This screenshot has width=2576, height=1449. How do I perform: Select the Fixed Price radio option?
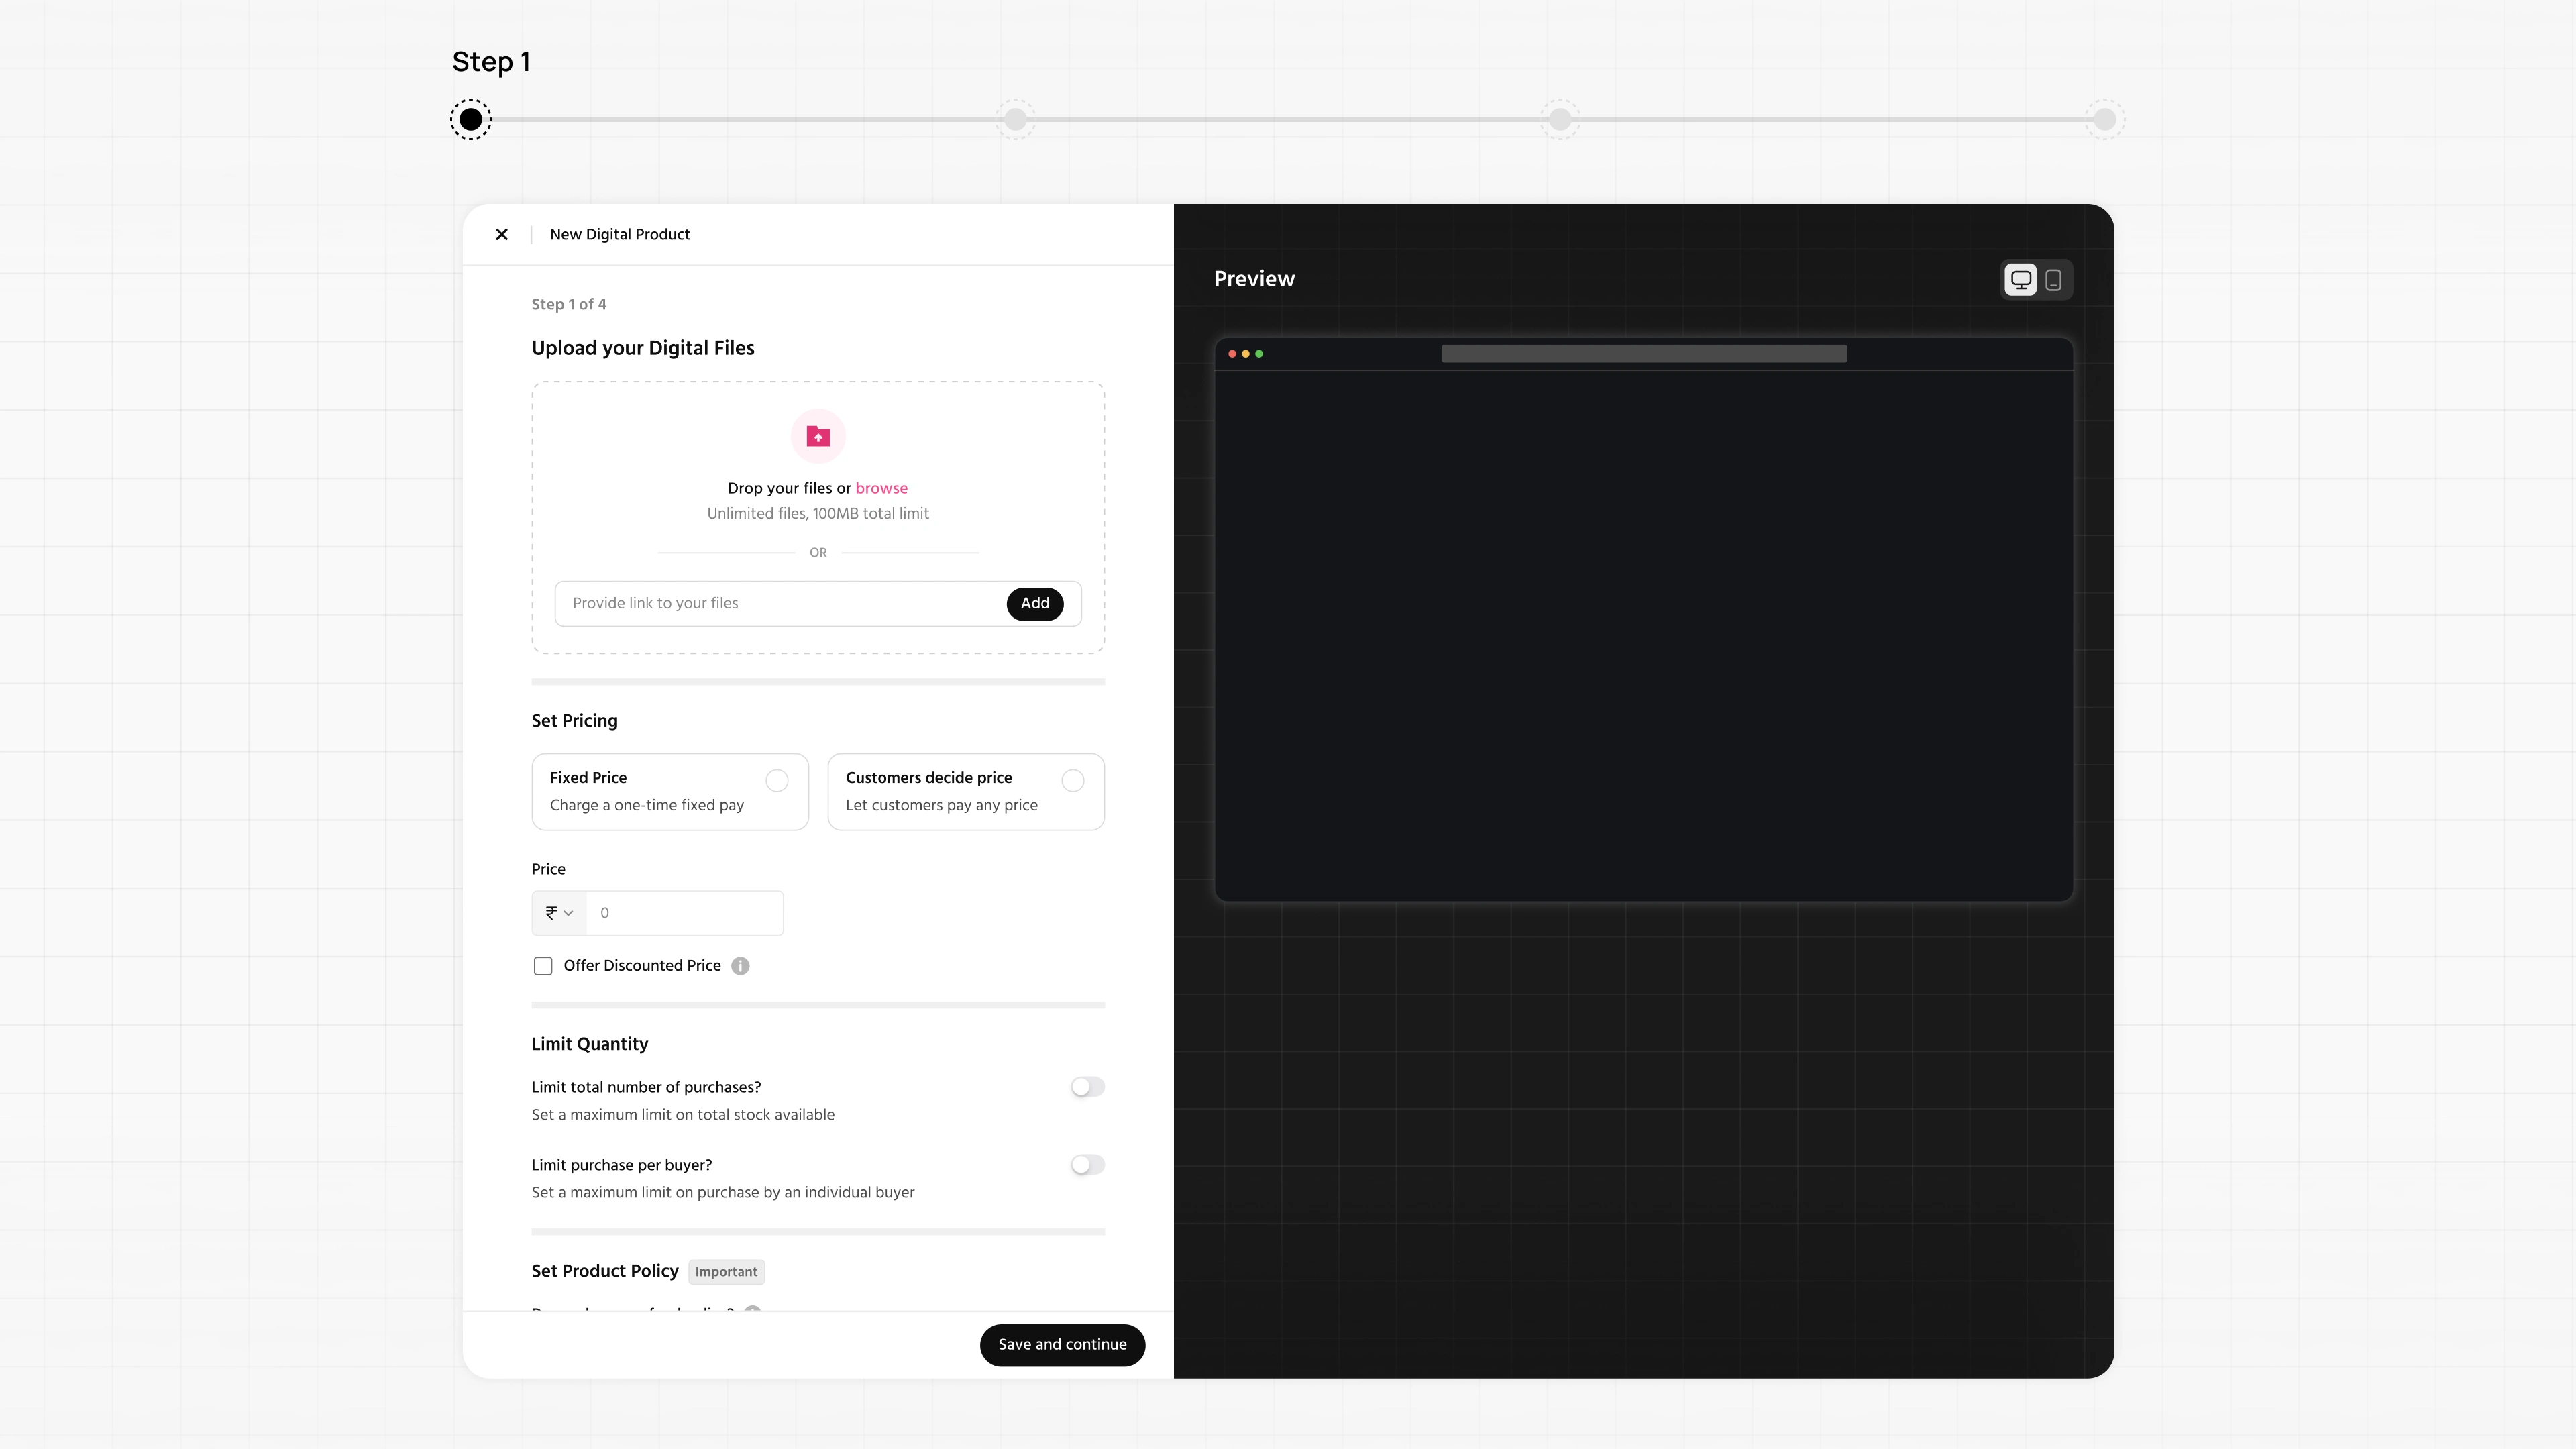tap(777, 781)
